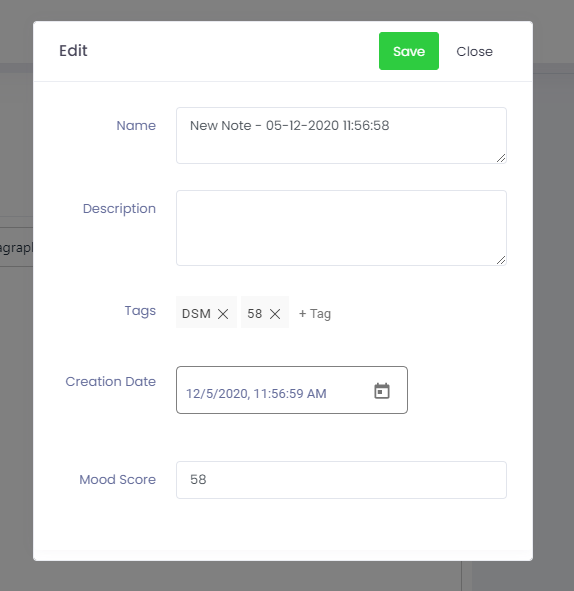Focus the Name text area
Screen dimensions: 574x591
341,135
